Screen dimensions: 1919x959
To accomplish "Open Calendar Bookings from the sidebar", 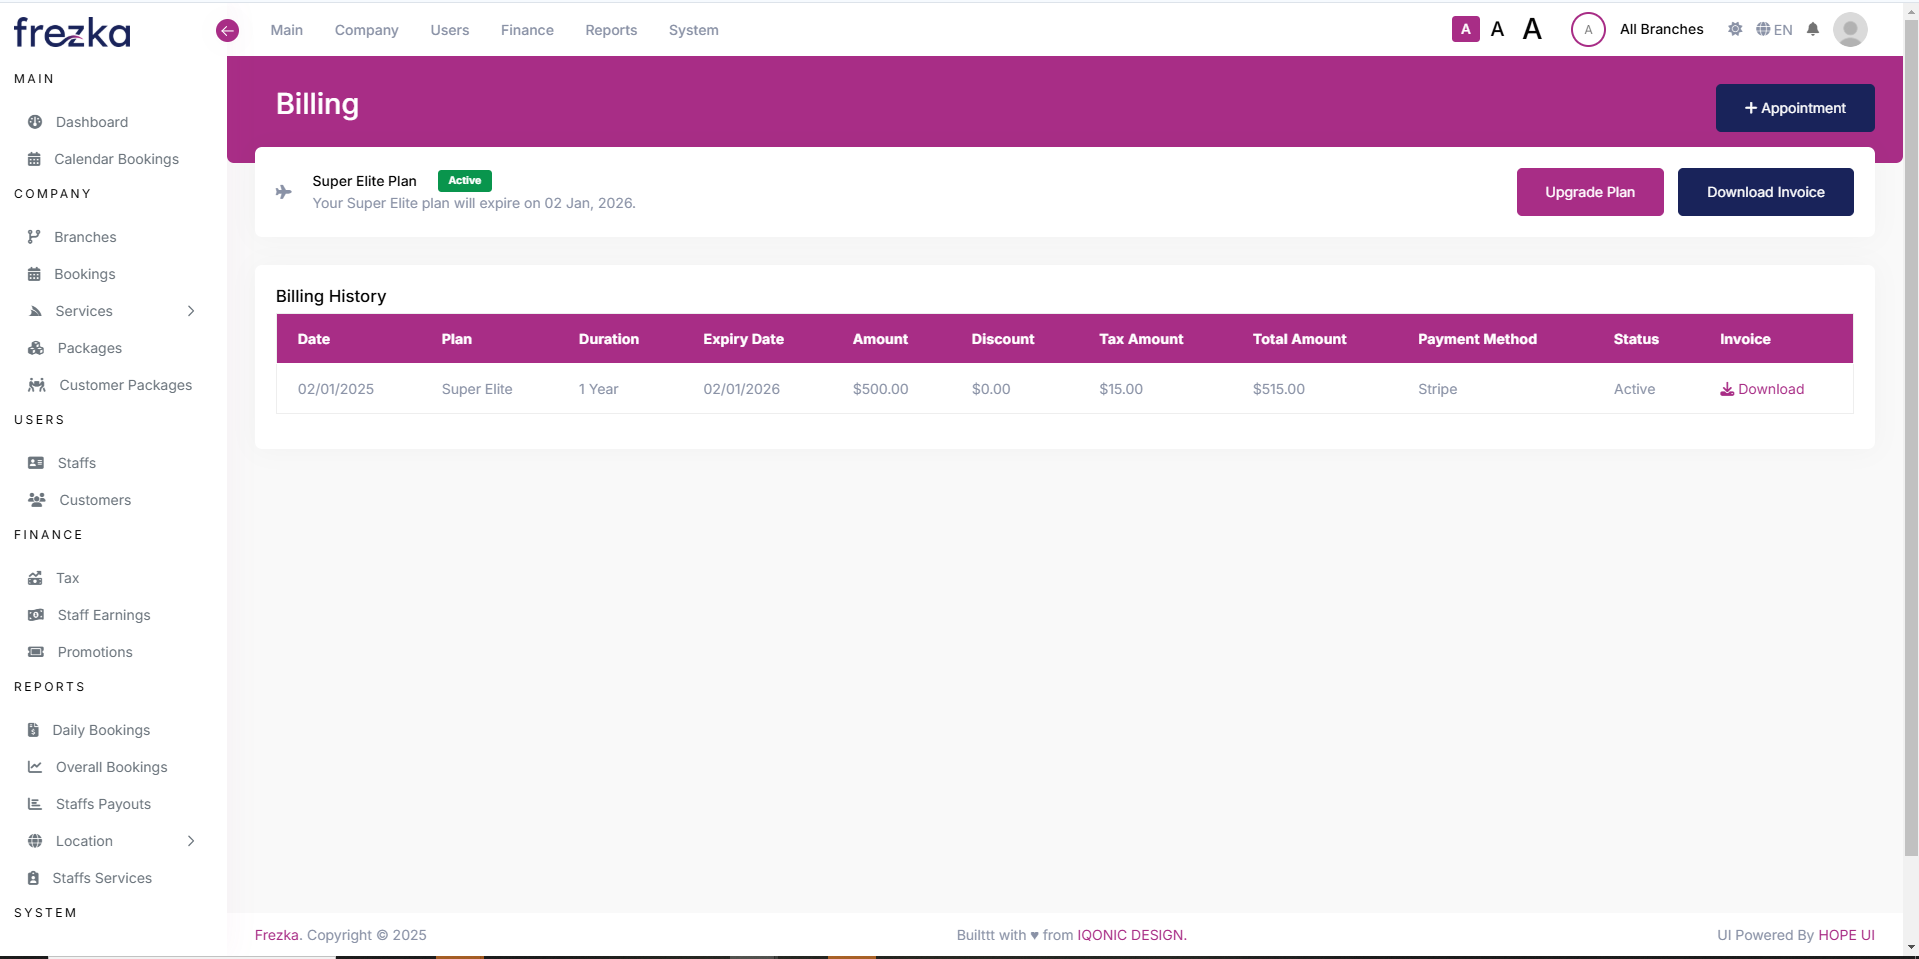I will pyautogui.click(x=35, y=159).
